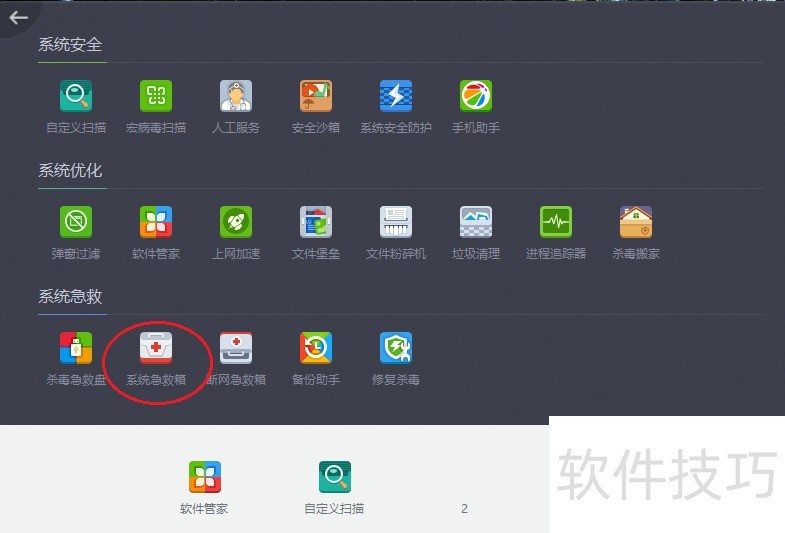Click 自定义扫描 shortcut in bottom bar
The width and height of the screenshot is (785, 533).
coord(334,478)
